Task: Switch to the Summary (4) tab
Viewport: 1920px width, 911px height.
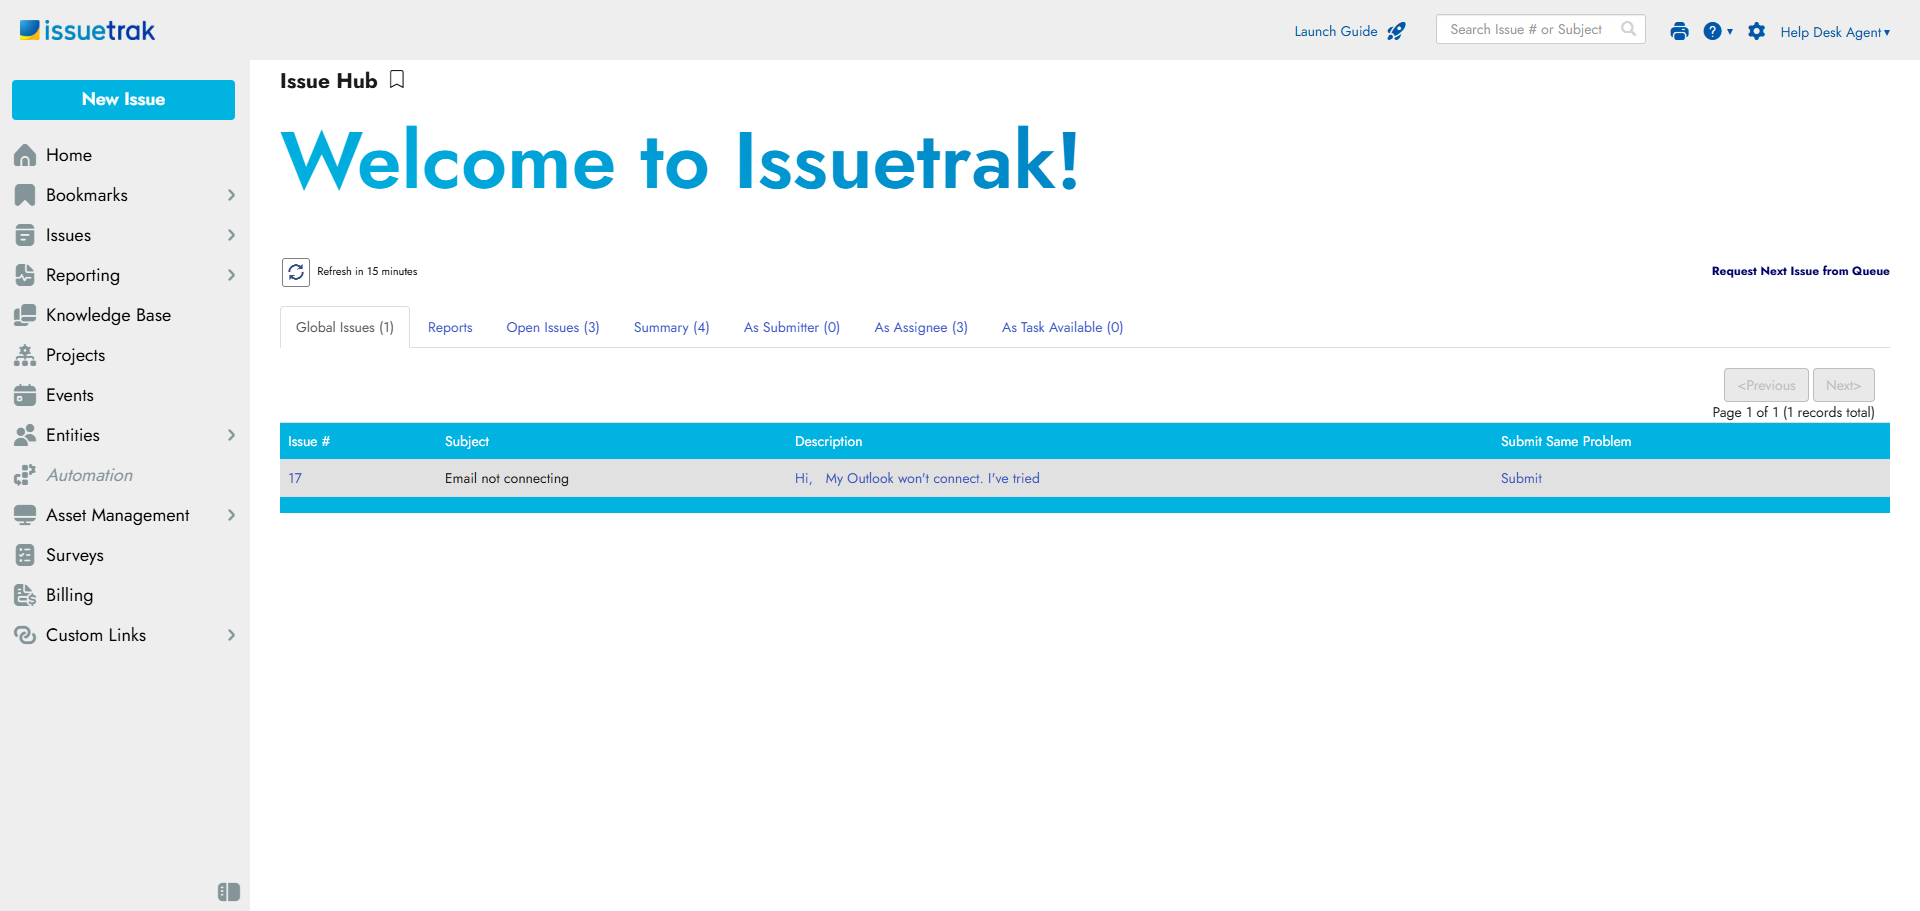Action: coord(672,327)
